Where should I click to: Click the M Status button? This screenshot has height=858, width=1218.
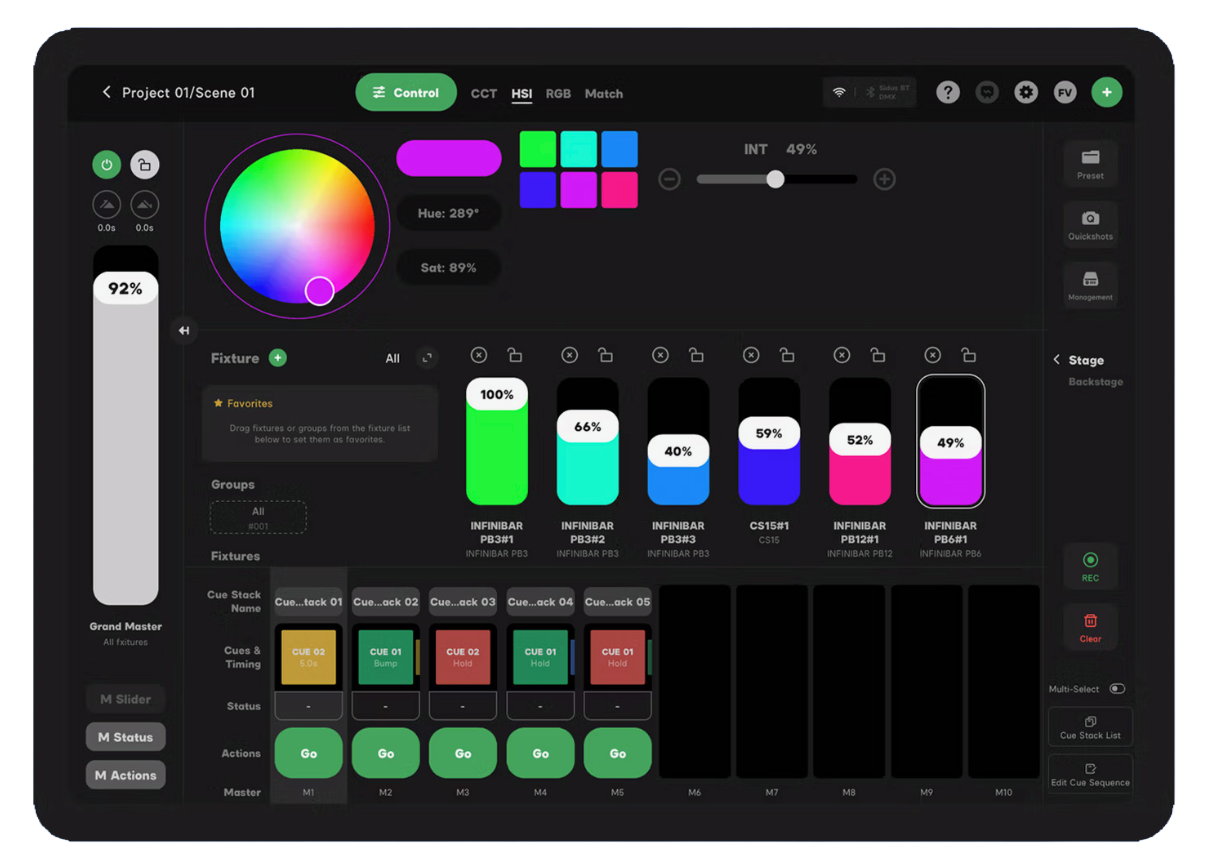tap(126, 737)
